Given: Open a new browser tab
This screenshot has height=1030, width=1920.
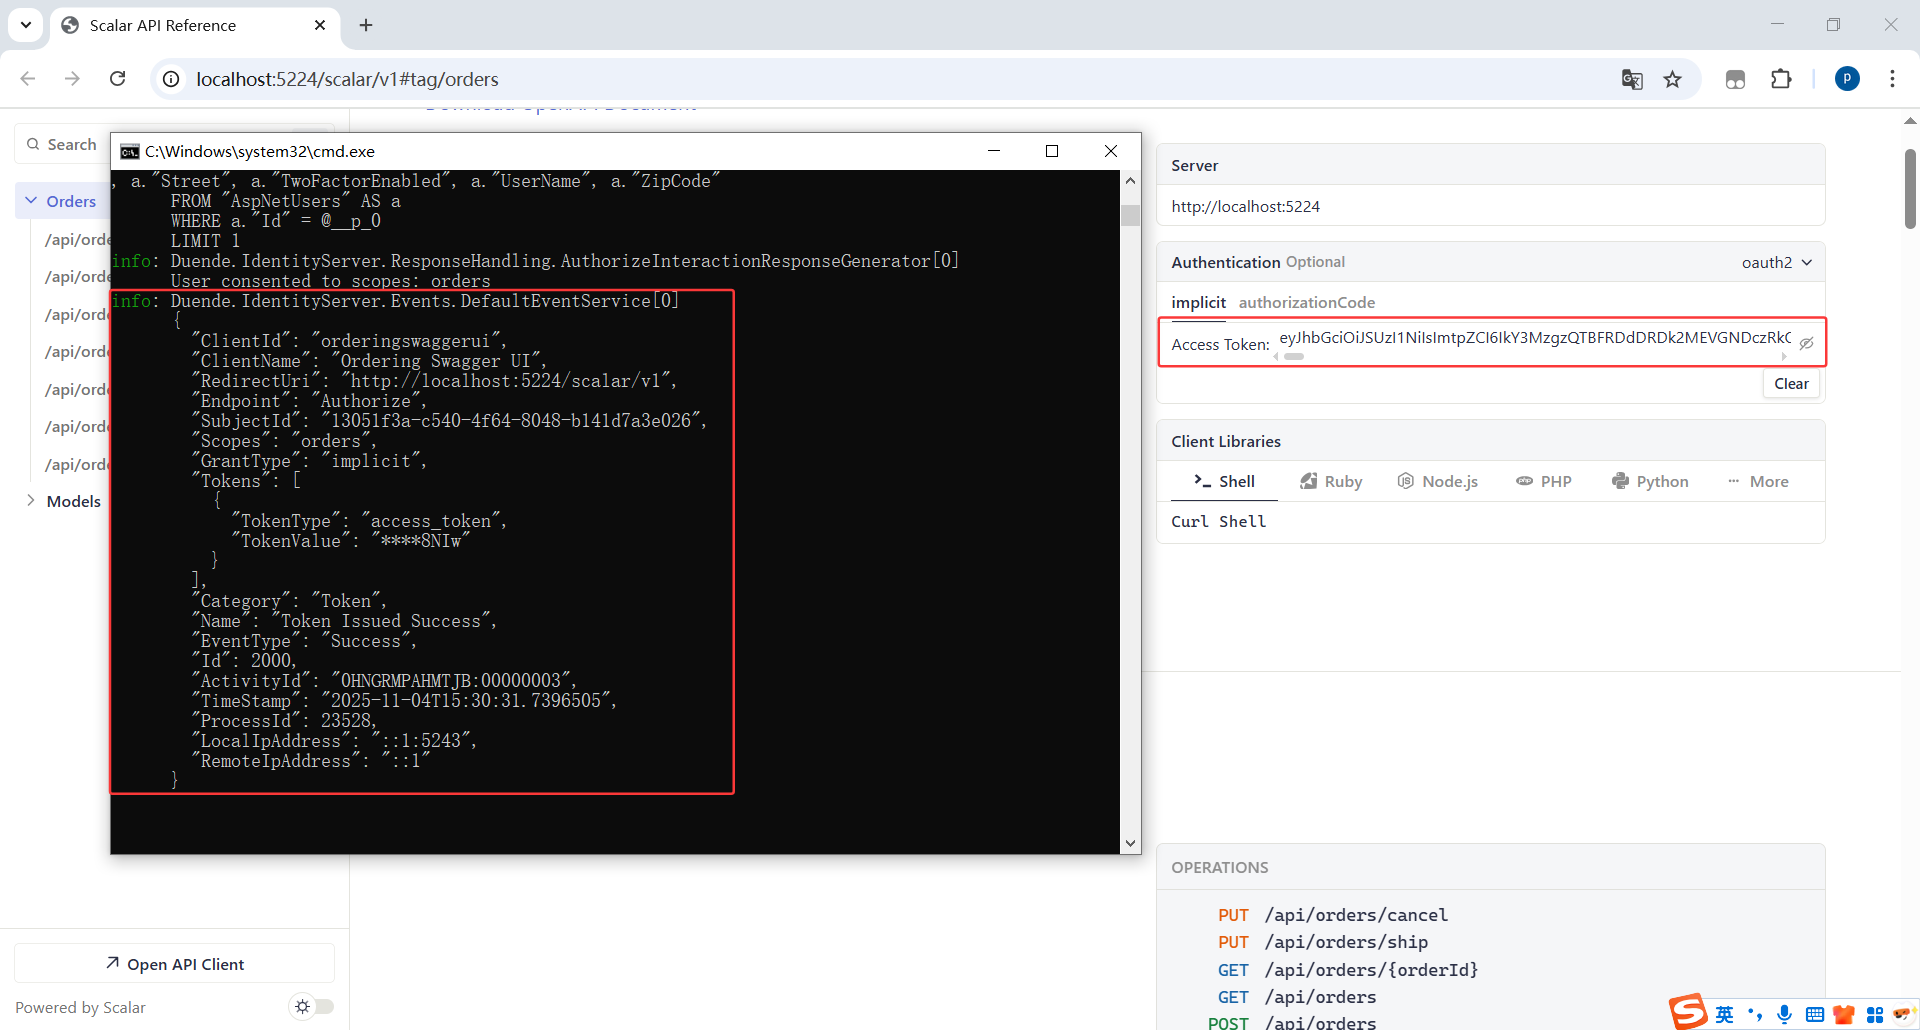Looking at the screenshot, I should [x=366, y=25].
